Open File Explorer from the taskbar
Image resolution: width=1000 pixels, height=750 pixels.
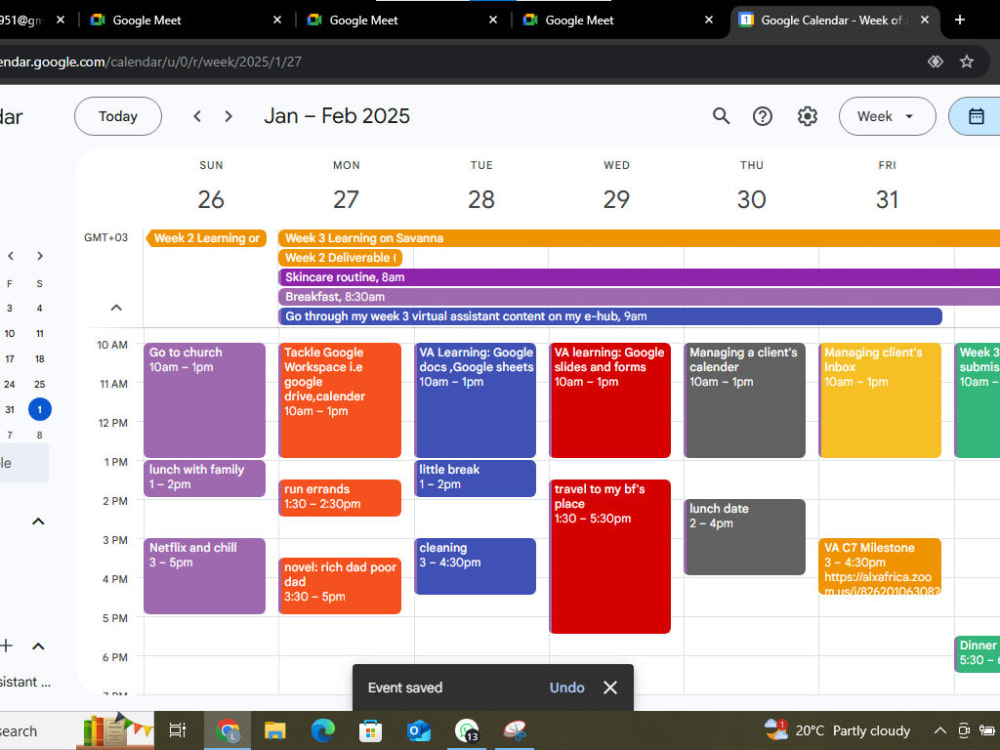(275, 731)
